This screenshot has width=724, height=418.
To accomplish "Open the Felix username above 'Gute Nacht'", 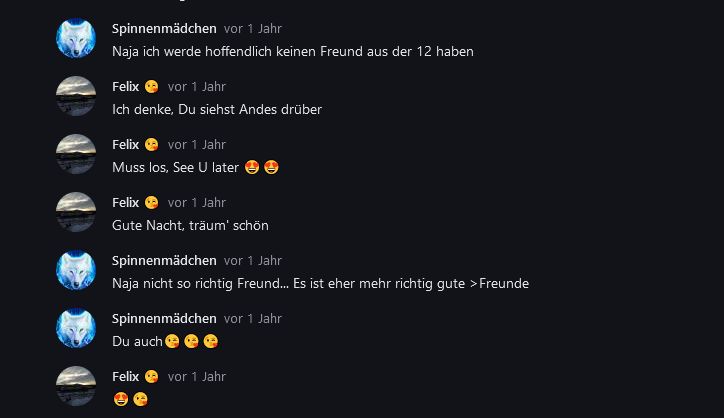I will click(125, 203).
